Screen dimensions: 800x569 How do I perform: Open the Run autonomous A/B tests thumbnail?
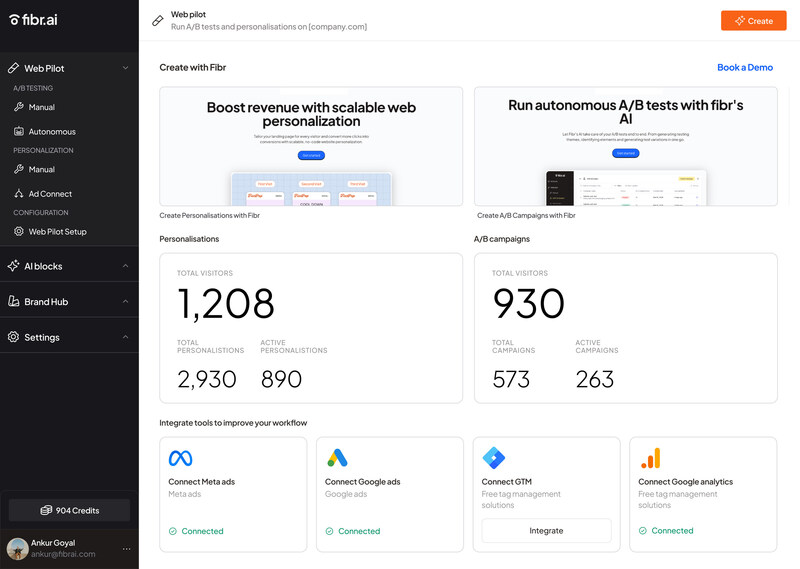point(625,146)
